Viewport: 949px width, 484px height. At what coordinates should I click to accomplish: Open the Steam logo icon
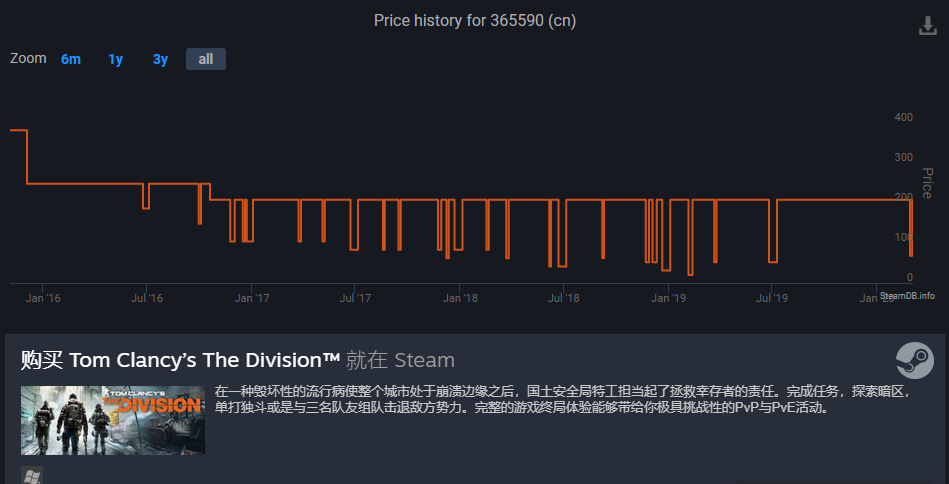pyautogui.click(x=915, y=361)
